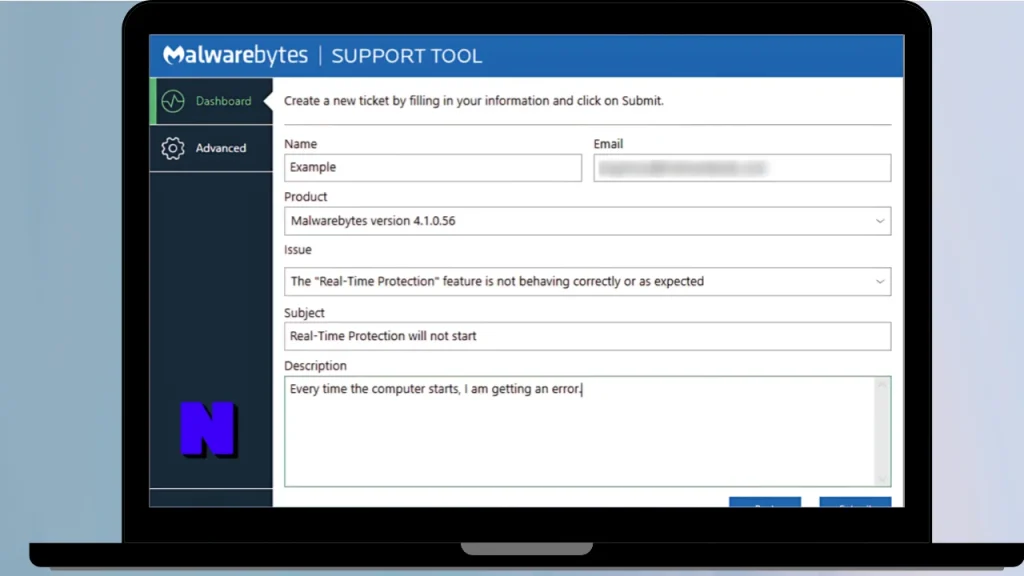Open the Dashboard tab
This screenshot has height=576, width=1024.
coord(212,101)
